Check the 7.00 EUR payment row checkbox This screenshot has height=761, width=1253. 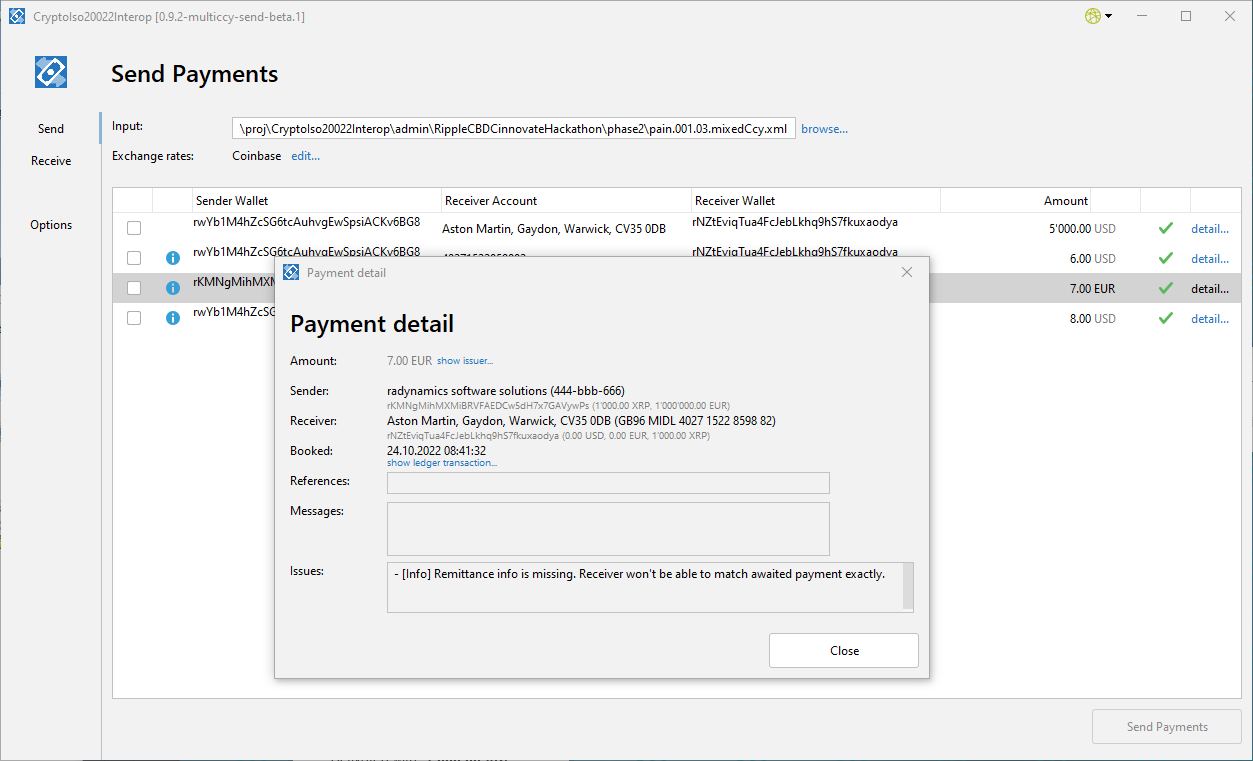click(133, 288)
